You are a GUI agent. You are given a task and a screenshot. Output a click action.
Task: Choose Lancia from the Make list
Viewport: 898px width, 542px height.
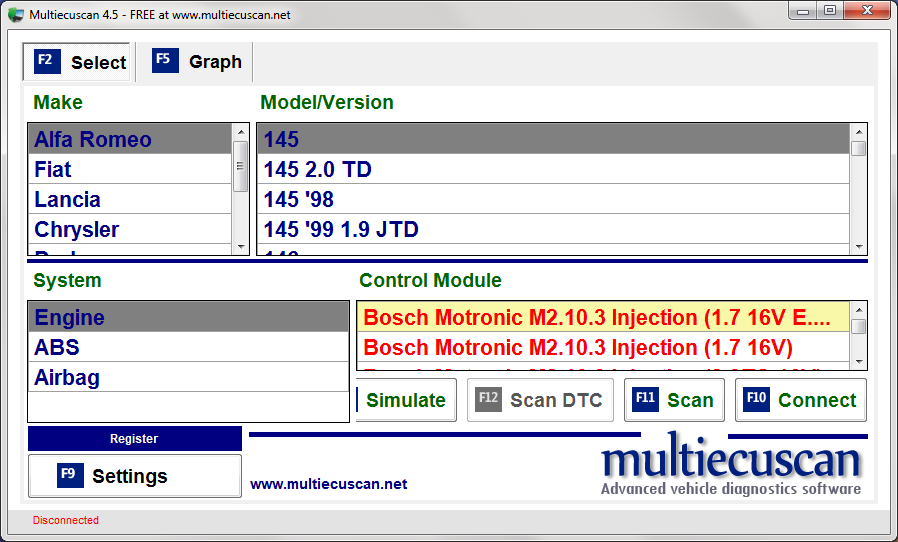coord(129,199)
